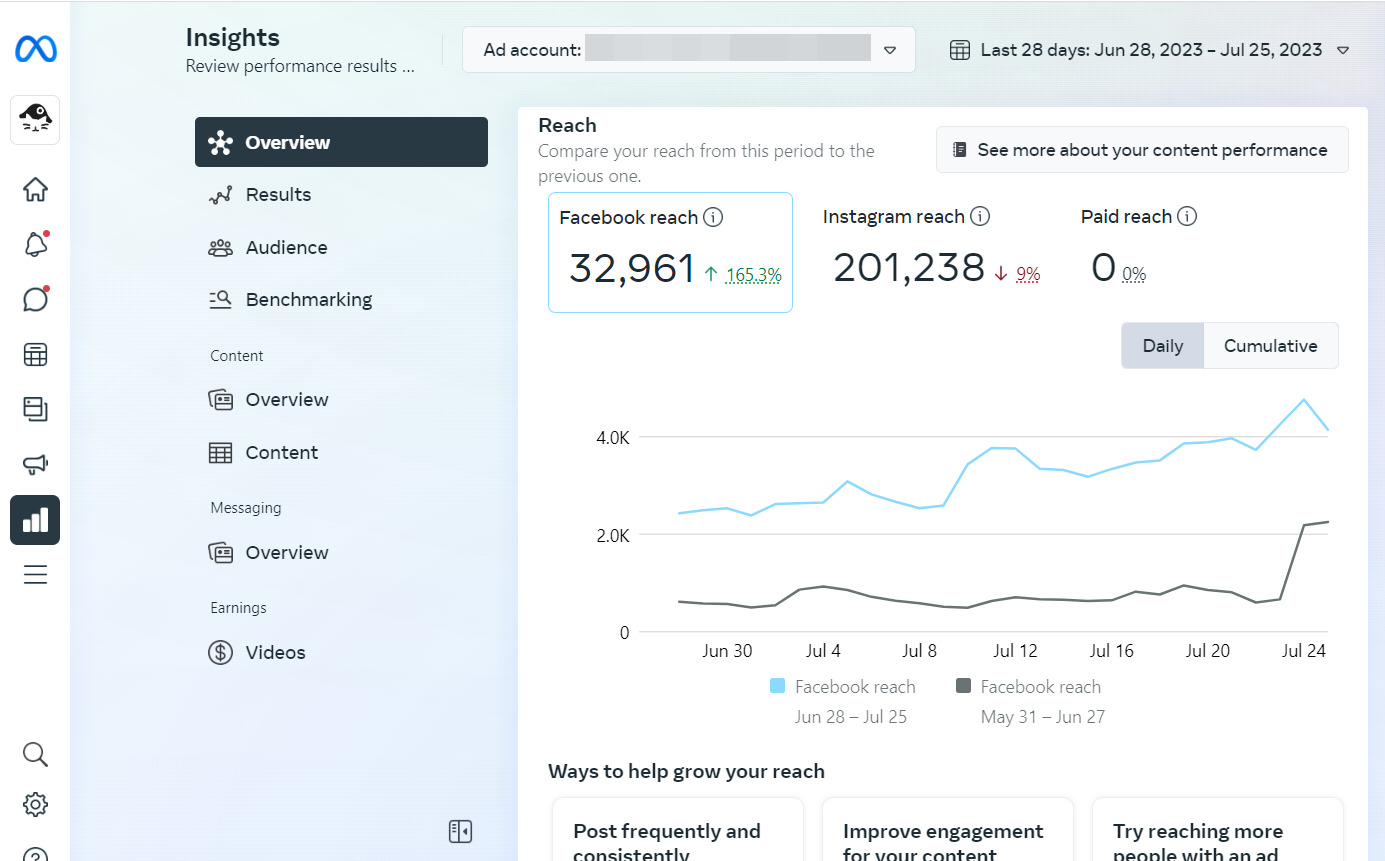The height and width of the screenshot is (861, 1385).
Task: Click the Search magnifier icon
Action: pos(35,754)
